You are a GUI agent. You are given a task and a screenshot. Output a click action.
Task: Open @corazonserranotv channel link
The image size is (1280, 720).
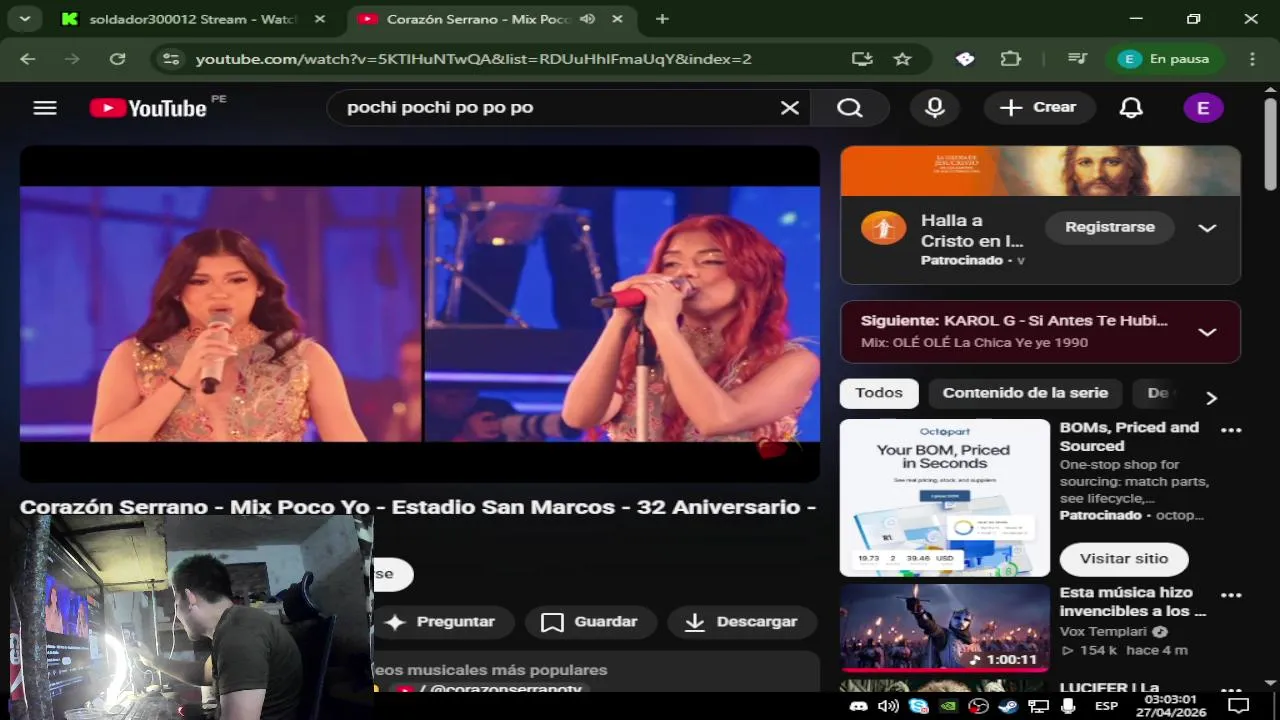point(500,690)
